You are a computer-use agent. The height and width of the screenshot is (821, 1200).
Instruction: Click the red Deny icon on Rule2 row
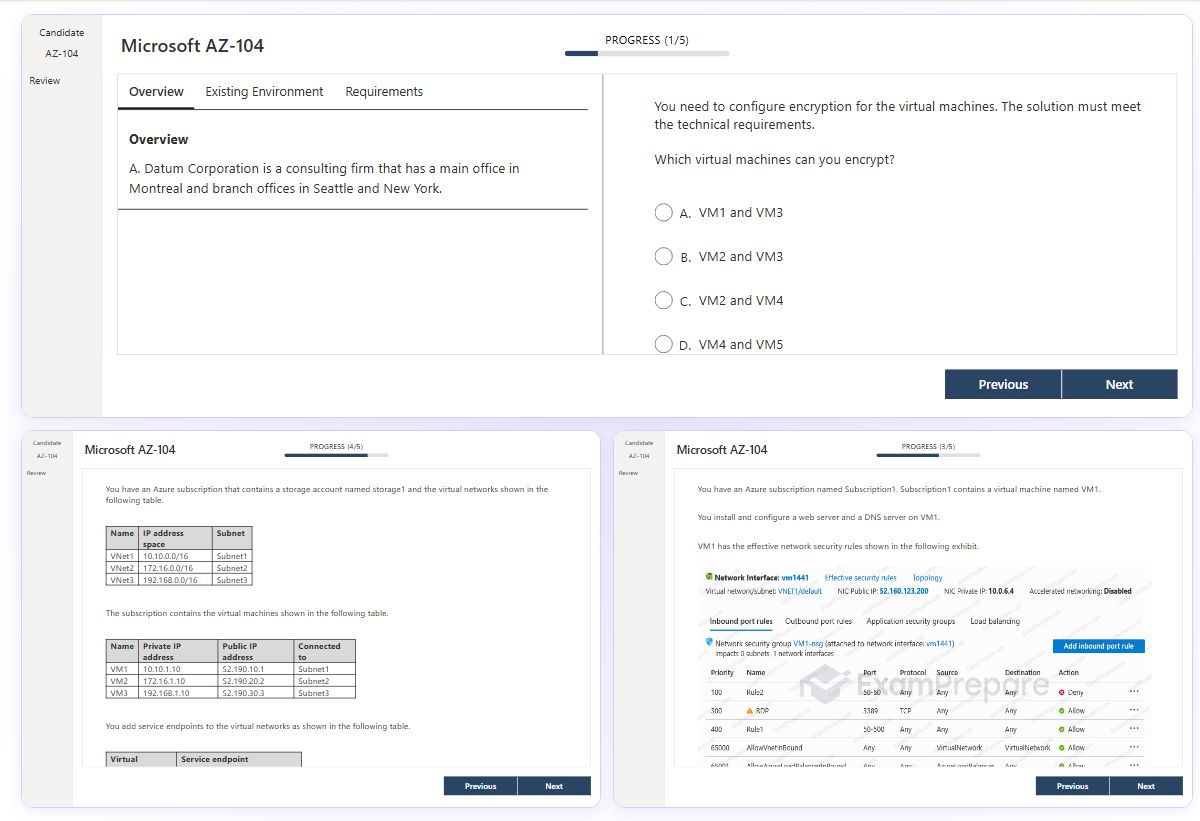click(1061, 692)
